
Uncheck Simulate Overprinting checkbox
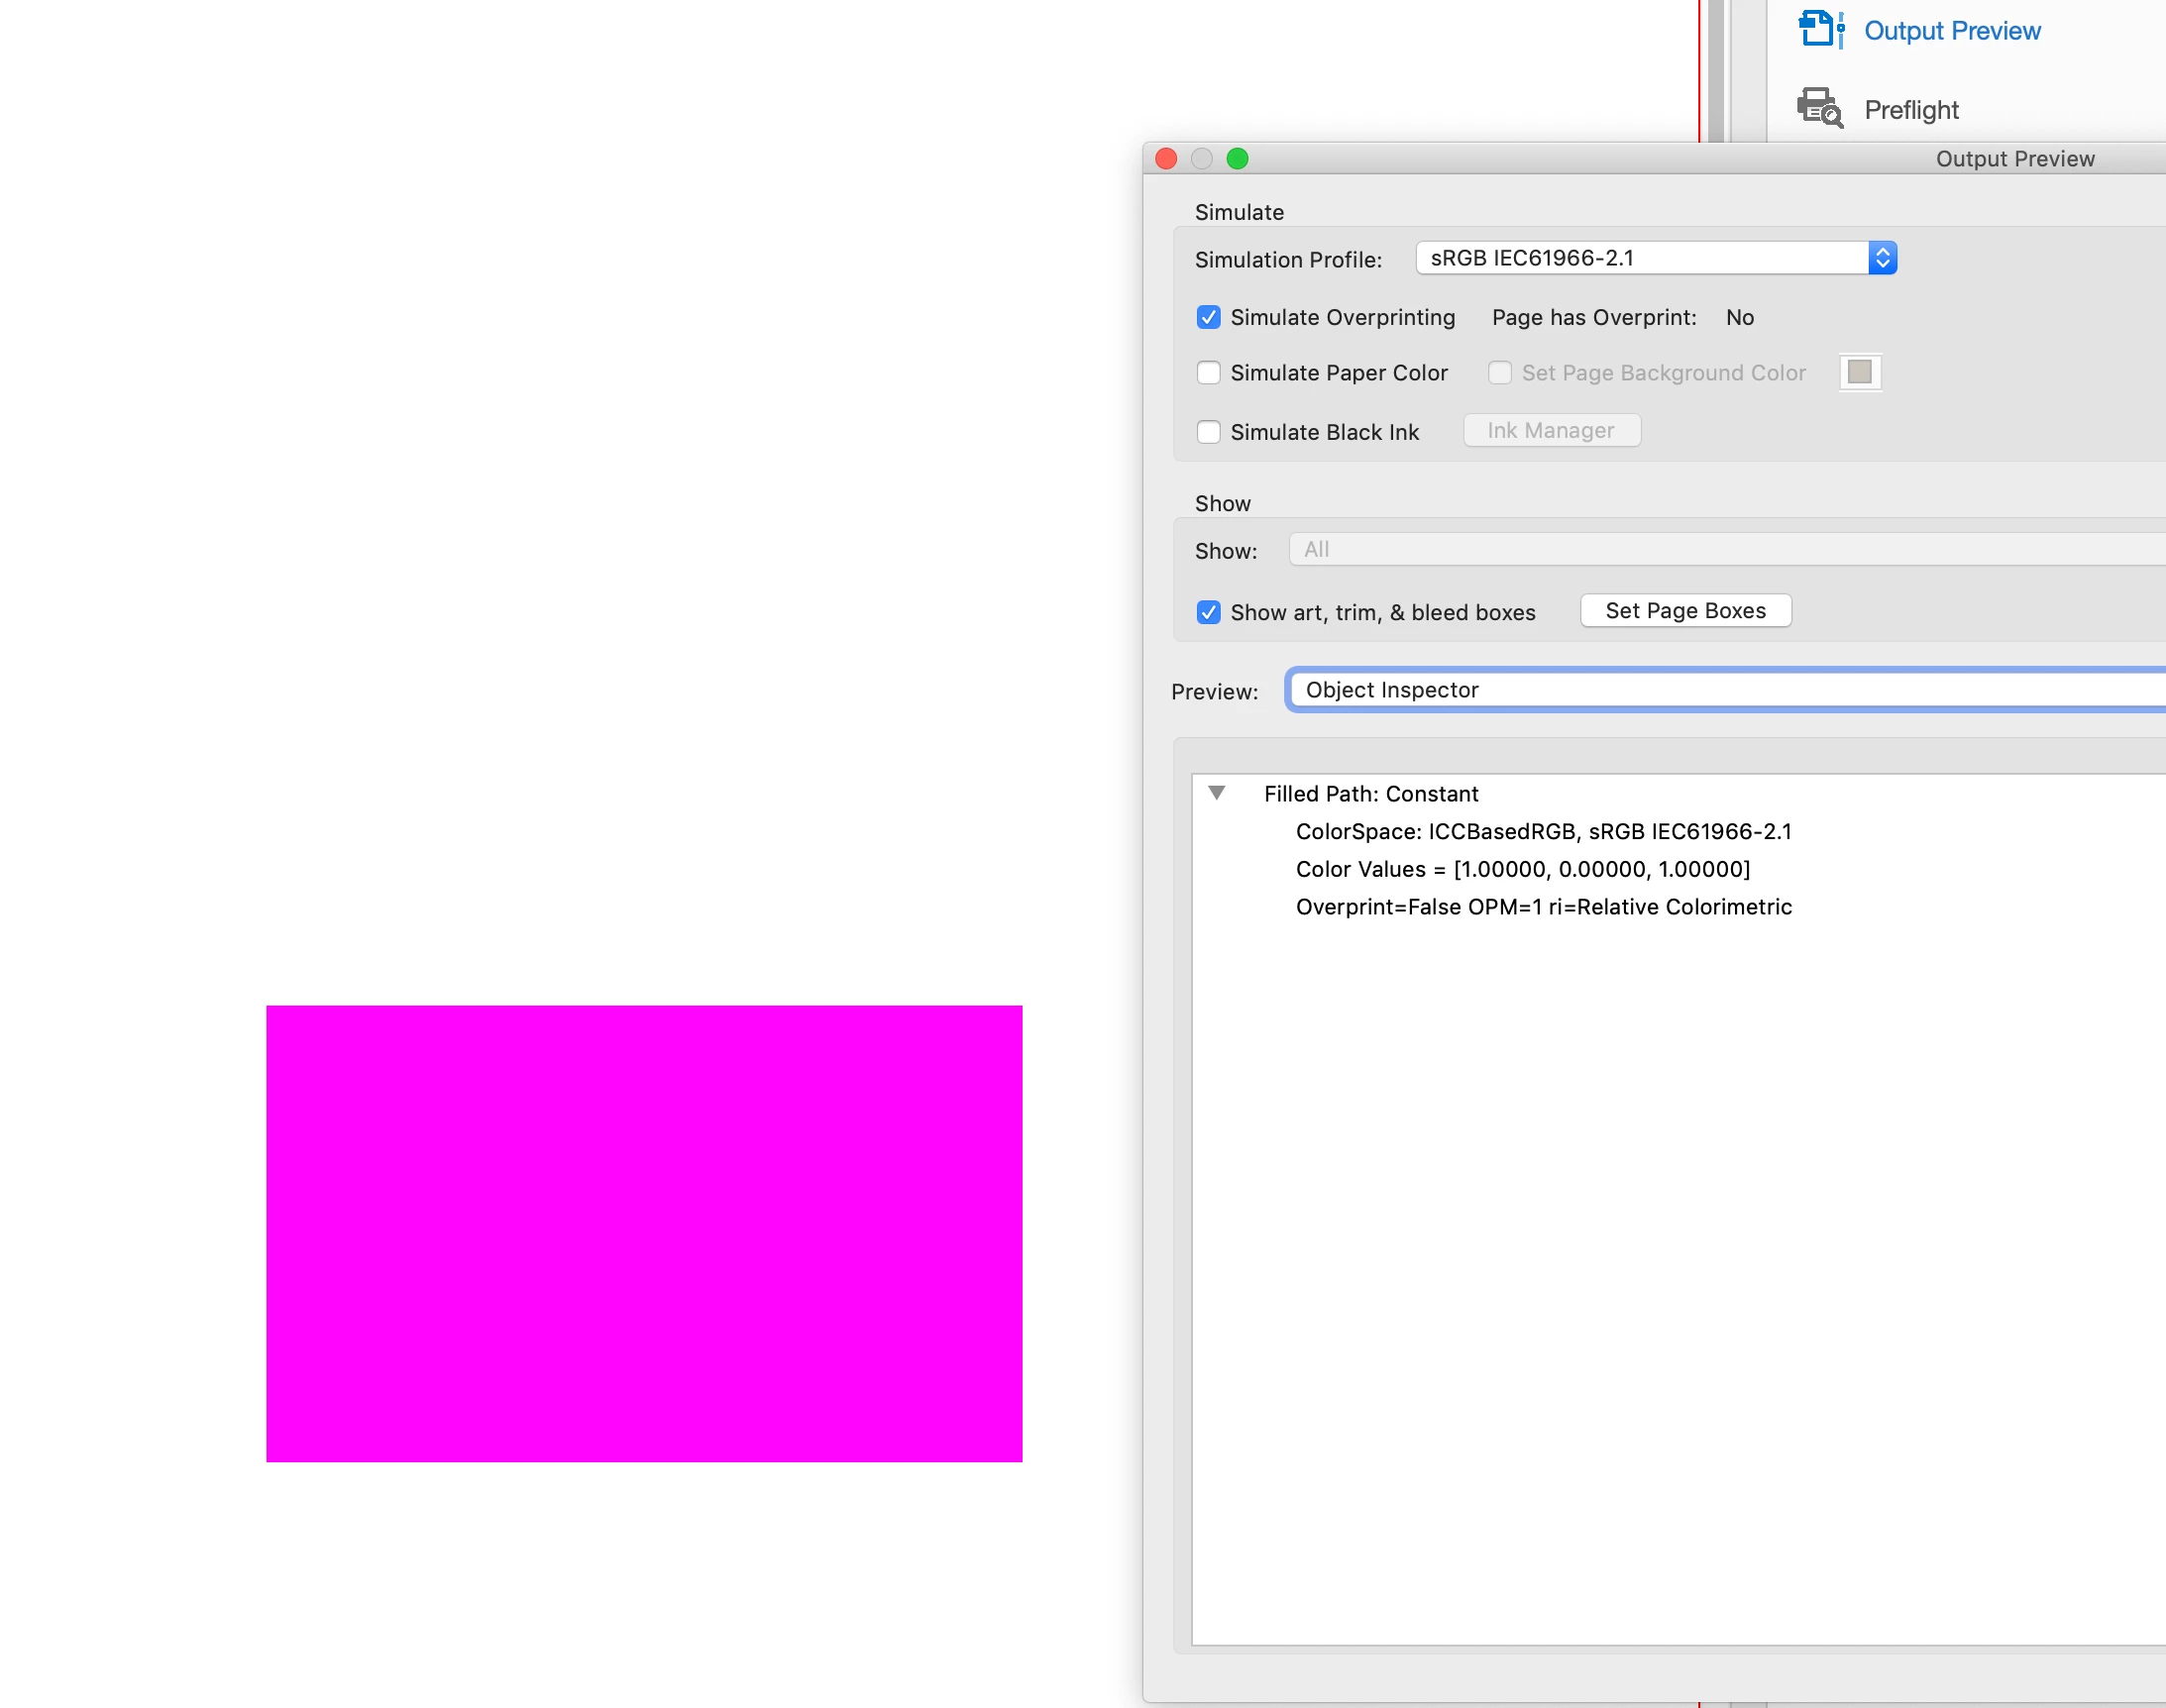[x=1208, y=318]
